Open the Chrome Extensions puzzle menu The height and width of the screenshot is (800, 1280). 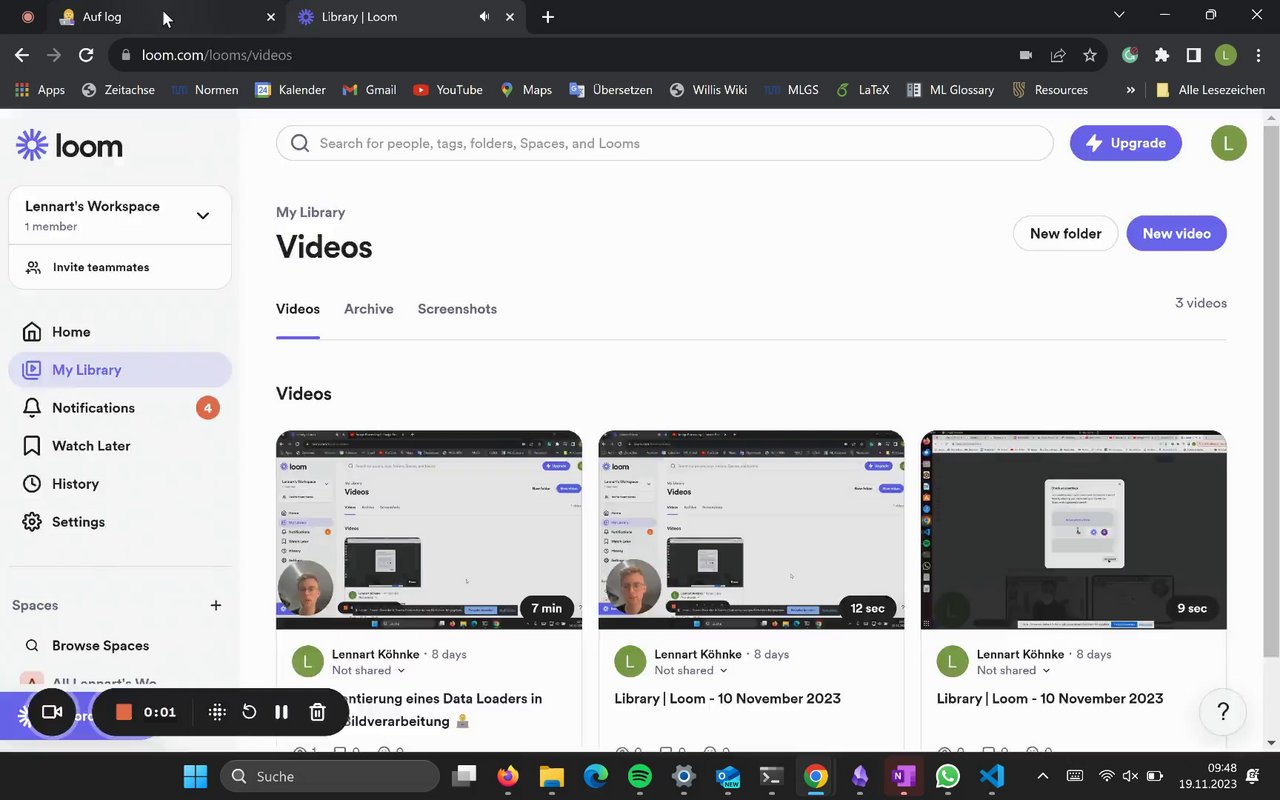pos(1162,55)
